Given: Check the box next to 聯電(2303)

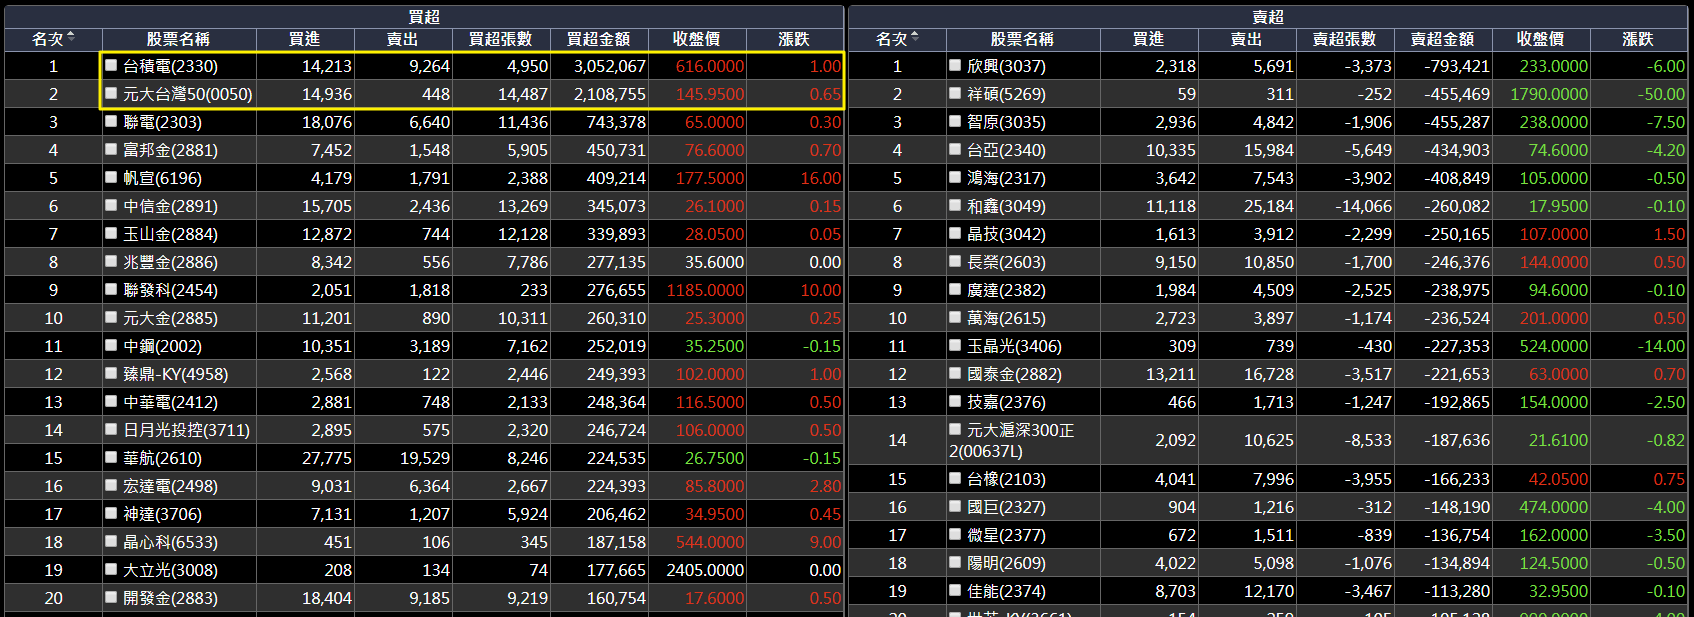Looking at the screenshot, I should (112, 121).
